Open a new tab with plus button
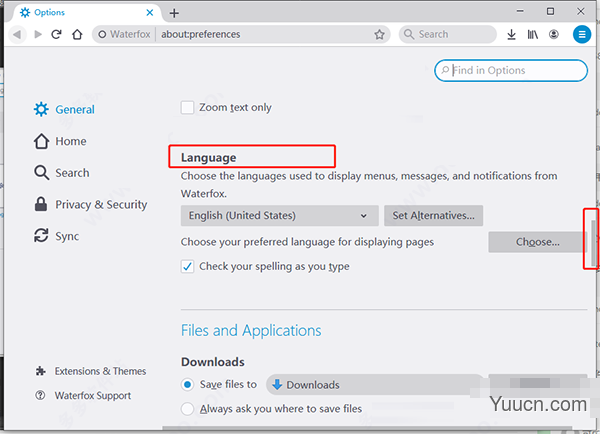 [174, 13]
